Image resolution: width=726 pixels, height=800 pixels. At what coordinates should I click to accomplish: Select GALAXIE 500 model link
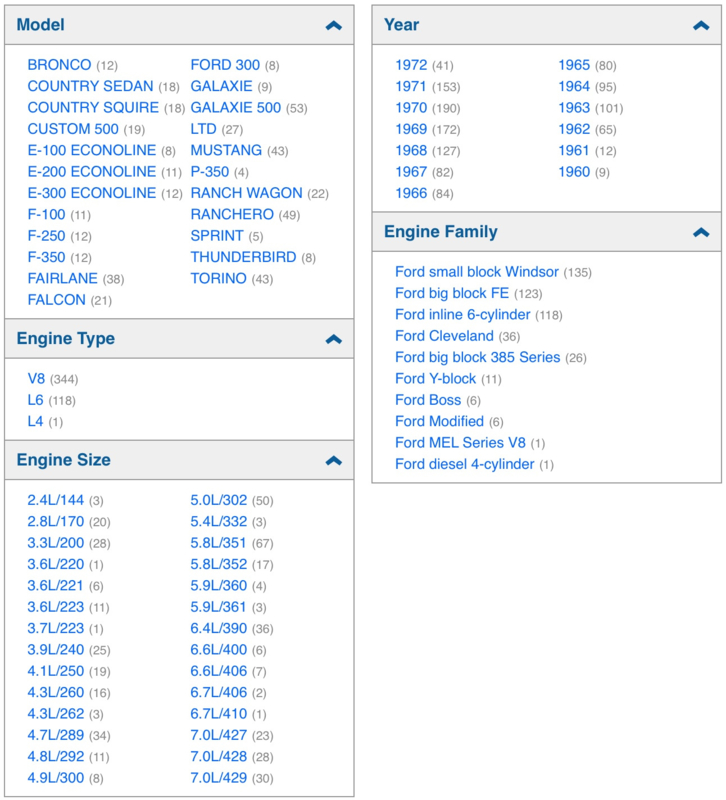[x=236, y=108]
